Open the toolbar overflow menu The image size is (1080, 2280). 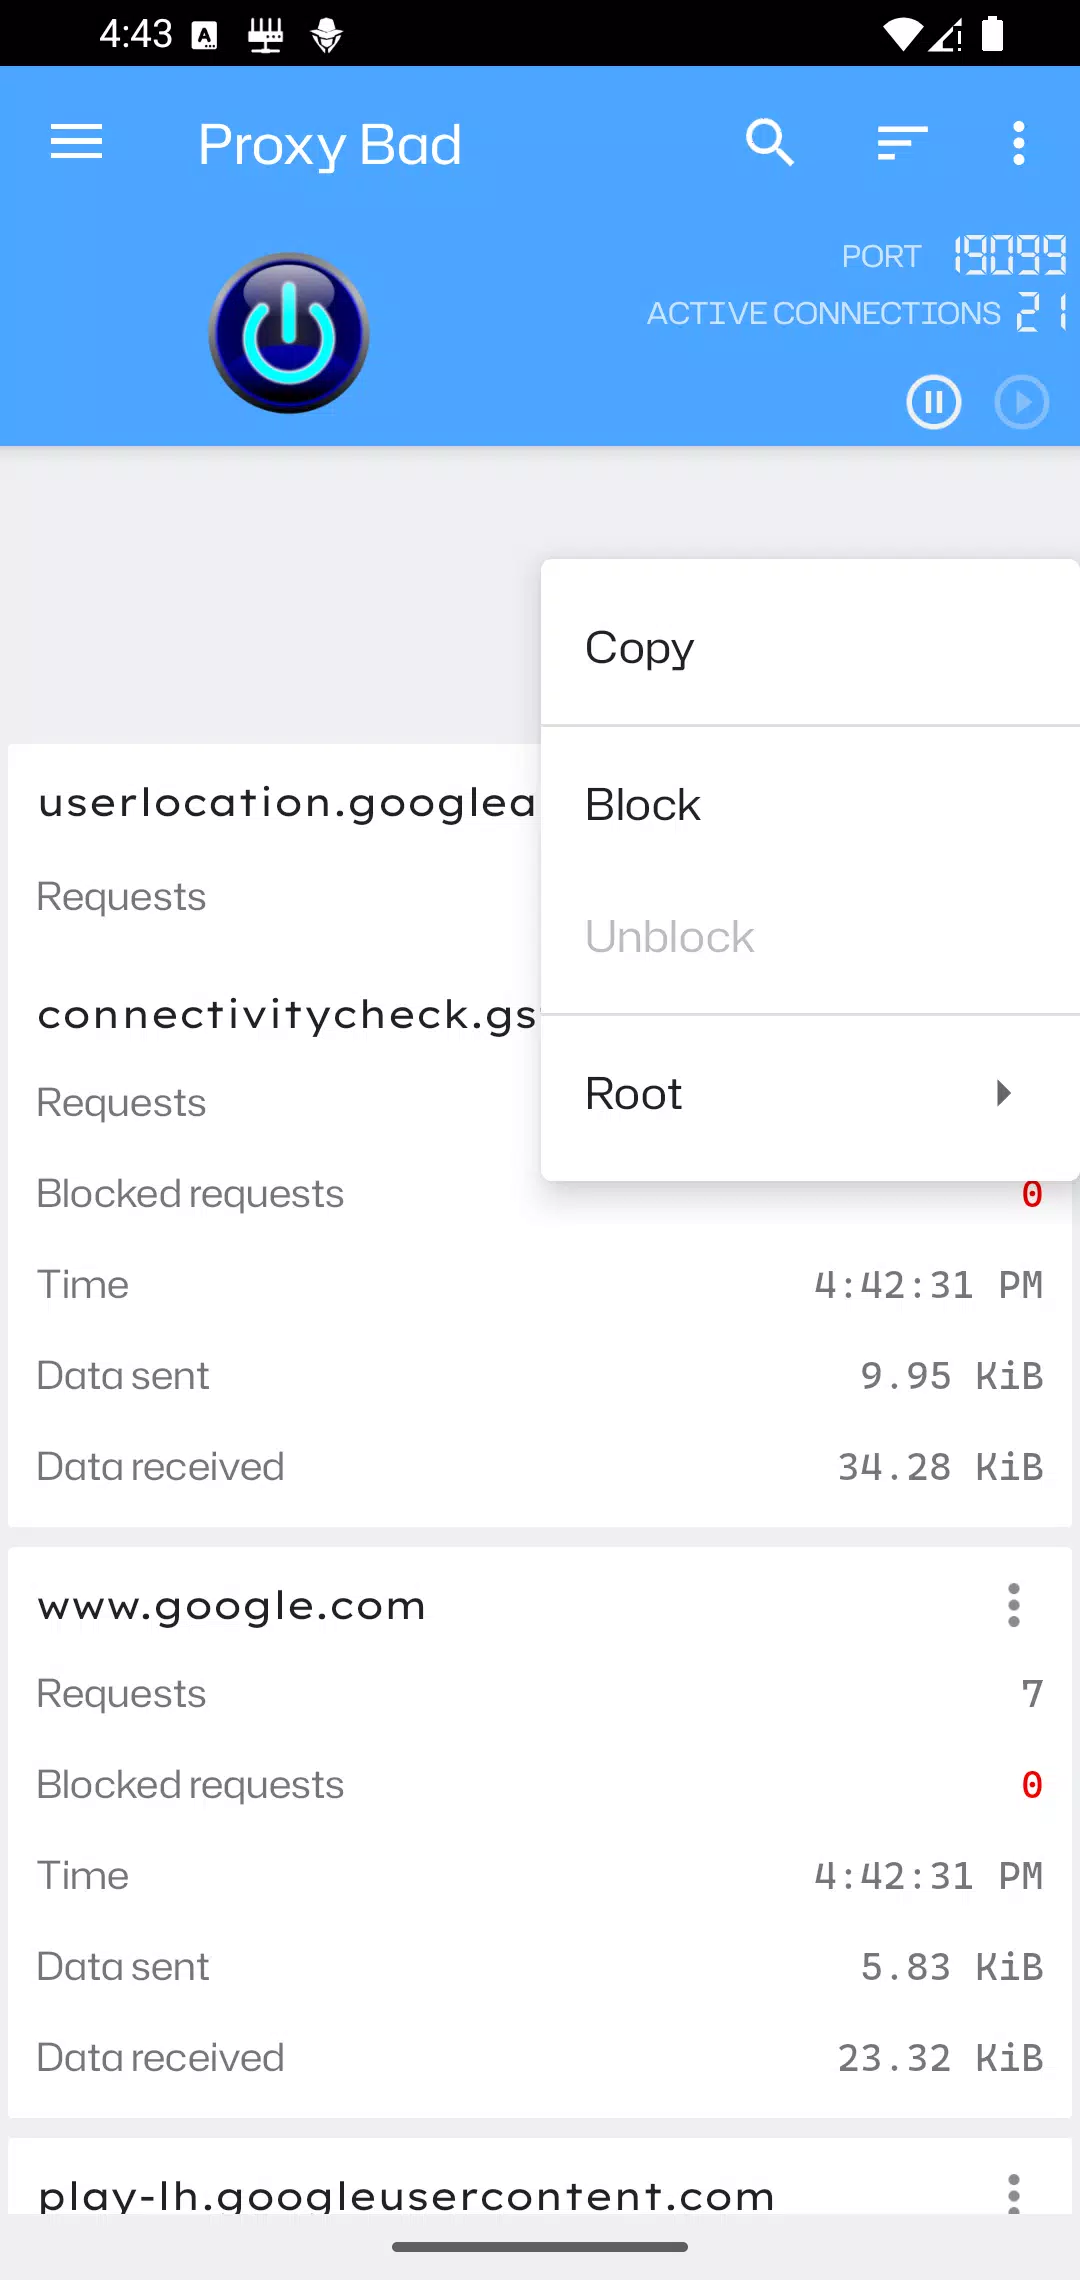coord(1019,143)
